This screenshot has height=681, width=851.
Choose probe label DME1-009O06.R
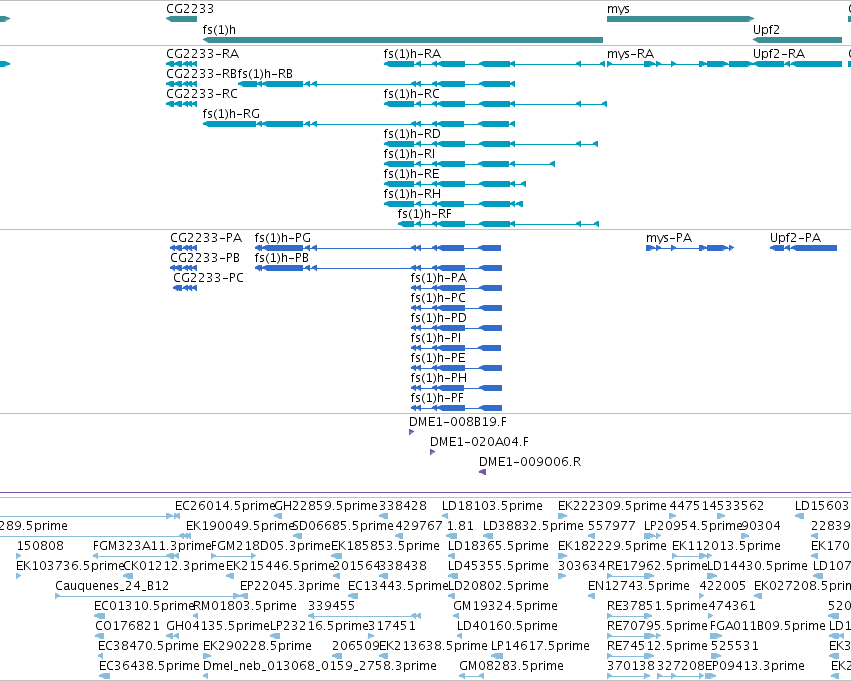(530, 462)
